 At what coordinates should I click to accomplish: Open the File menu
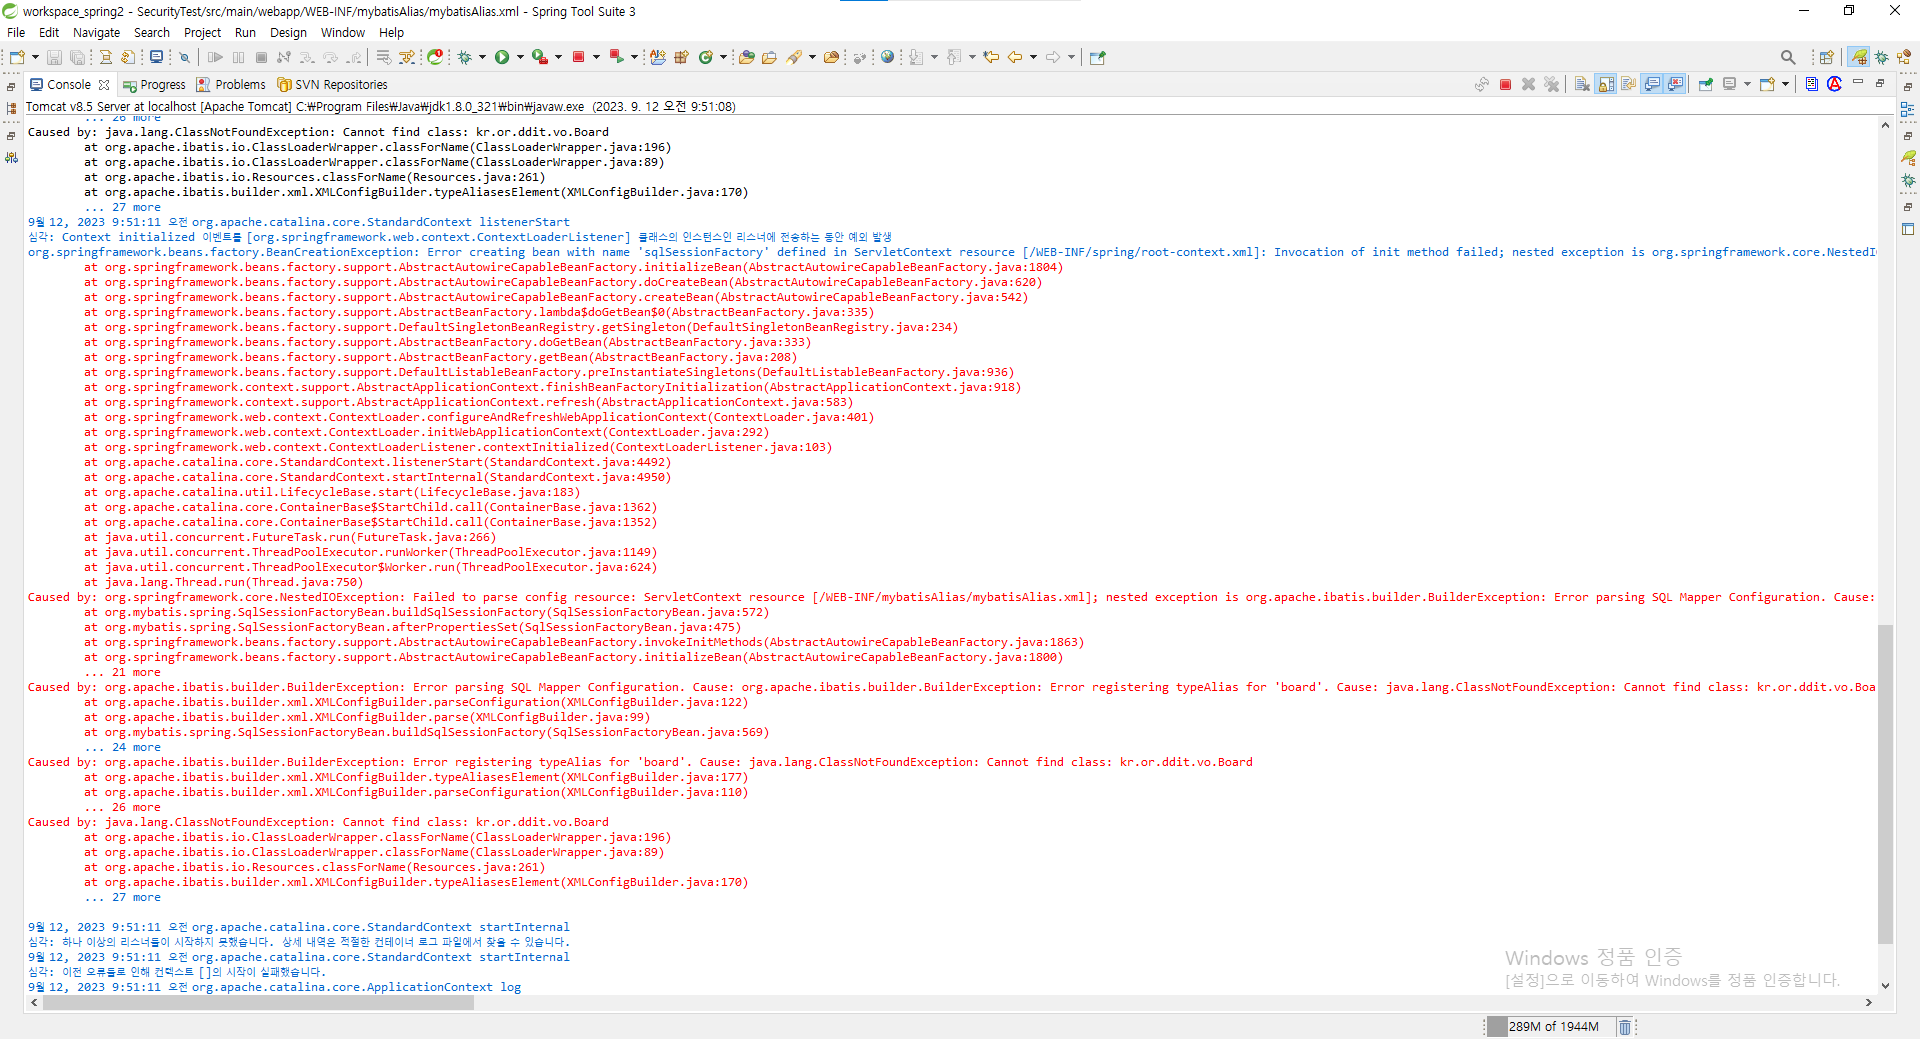[16, 33]
